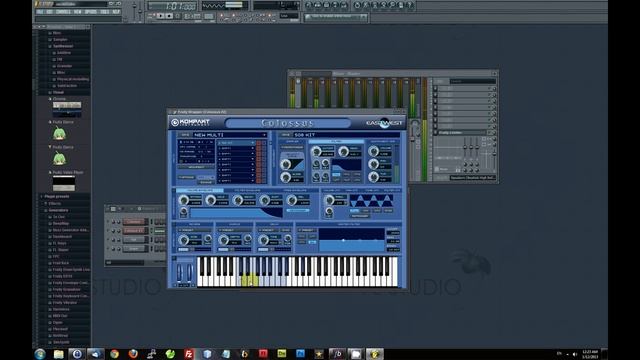The image size is (640, 360).
Task: Open the Windows Start button
Action: 40,354
